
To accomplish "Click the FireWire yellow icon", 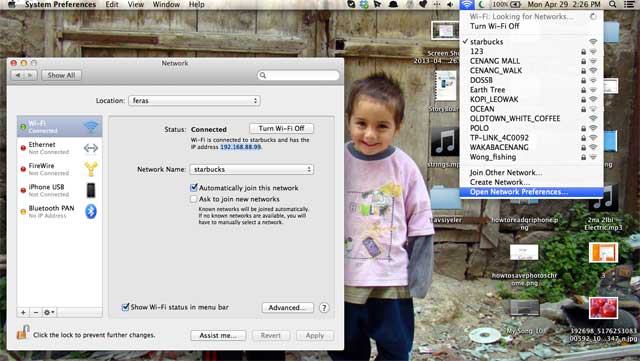I will [91, 169].
